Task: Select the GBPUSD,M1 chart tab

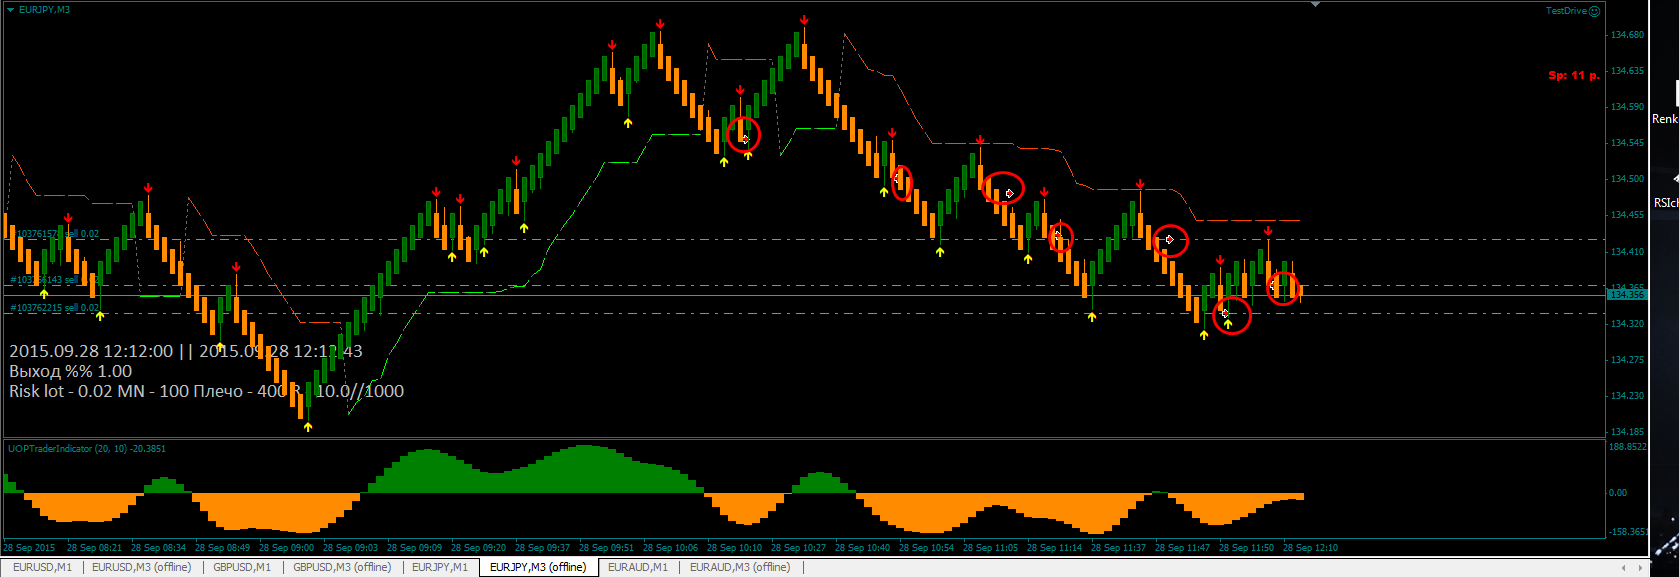Action: coord(241,567)
